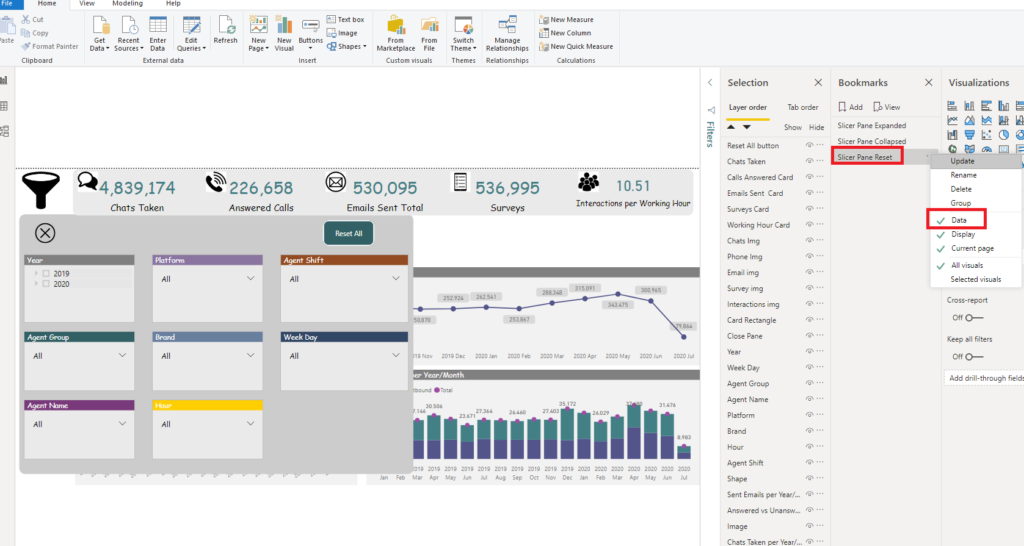This screenshot has width=1024, height=546.
Task: Open the Buttons insert menu
Action: pos(310,34)
